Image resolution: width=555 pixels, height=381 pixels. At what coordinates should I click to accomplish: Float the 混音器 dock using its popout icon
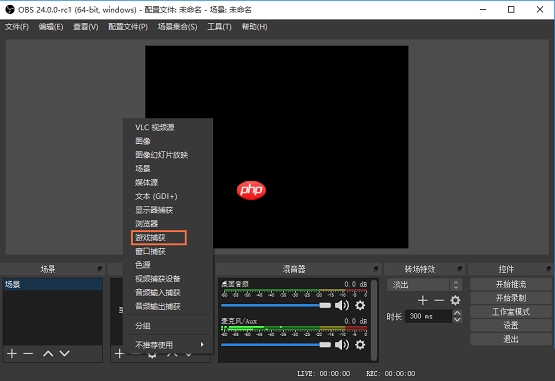click(x=376, y=269)
